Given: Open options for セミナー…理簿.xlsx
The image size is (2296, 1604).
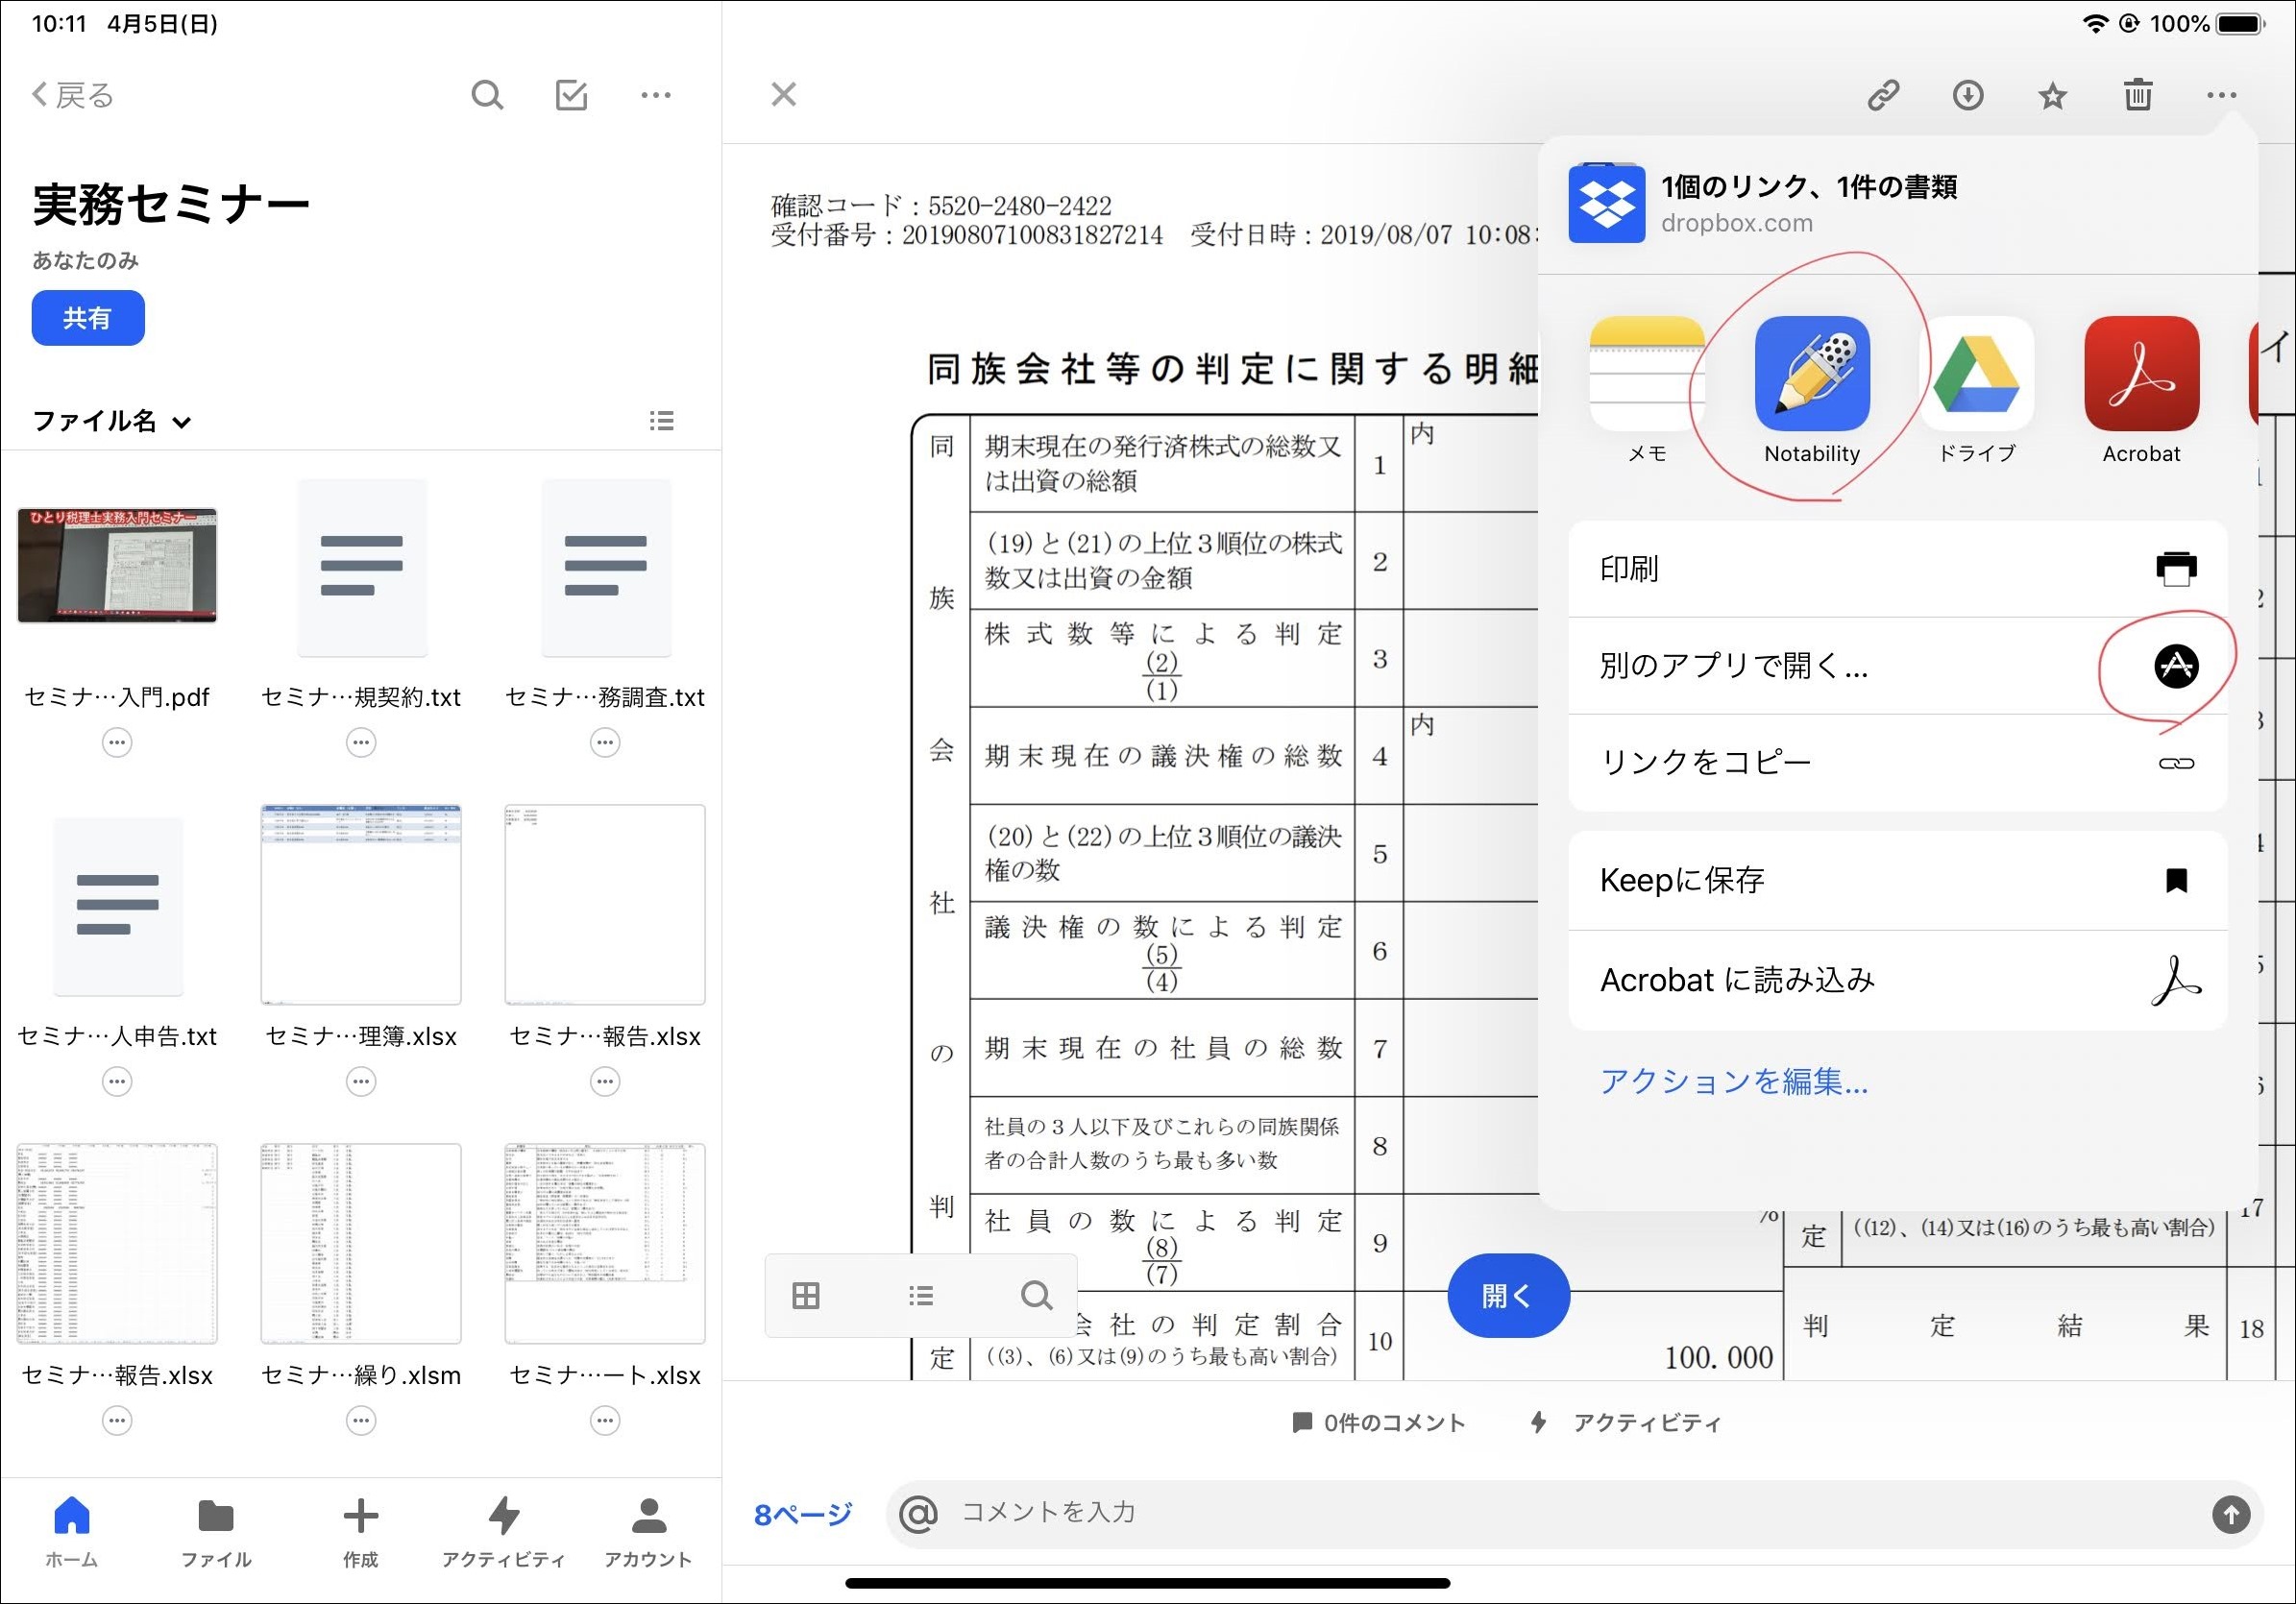Looking at the screenshot, I should click(361, 1082).
